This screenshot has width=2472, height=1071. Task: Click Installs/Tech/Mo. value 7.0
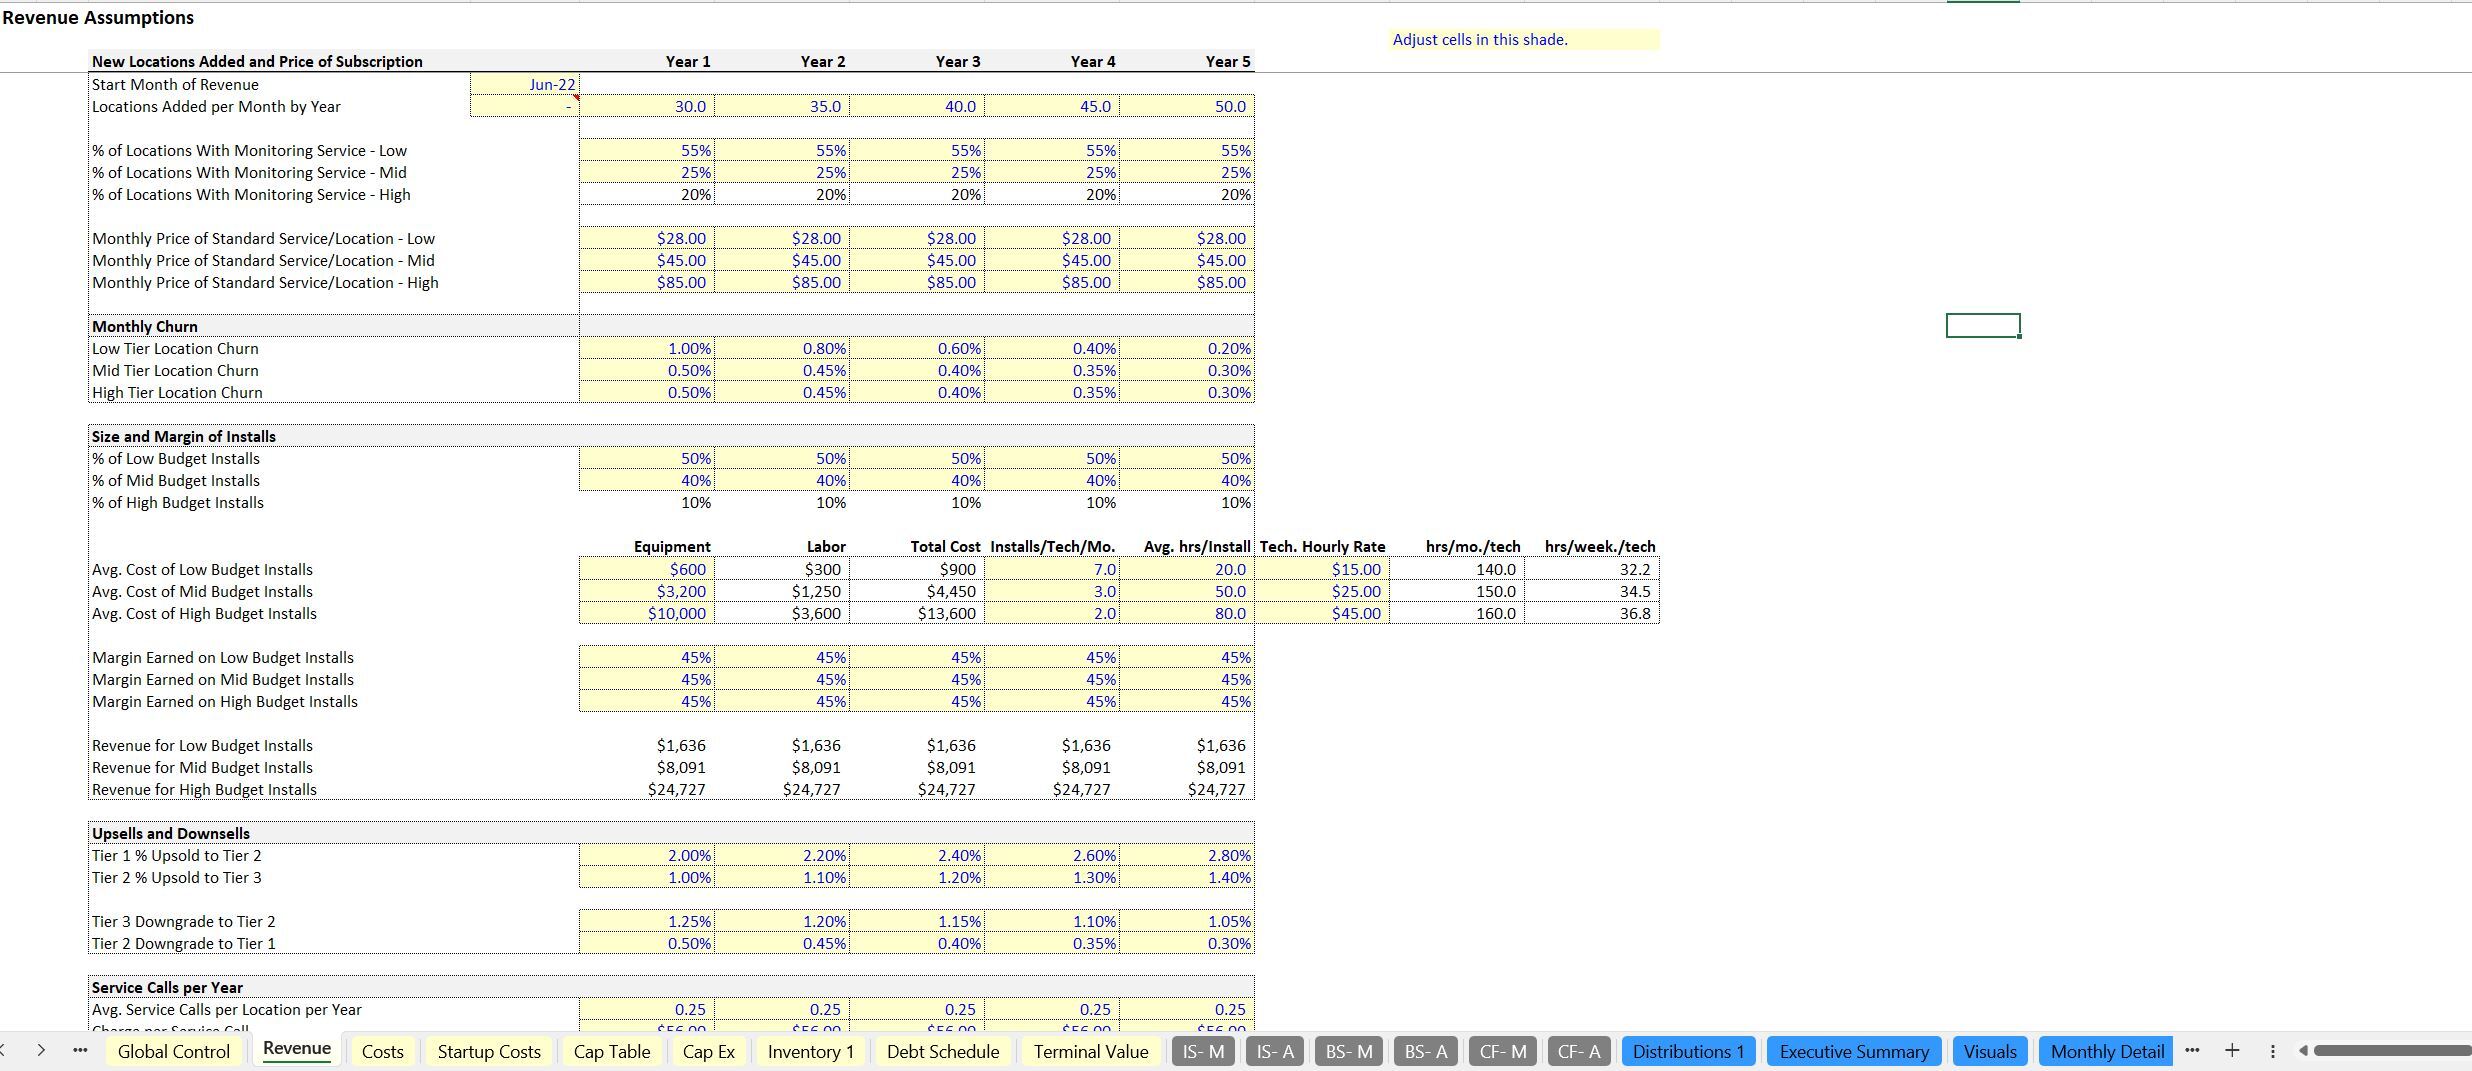point(1052,569)
